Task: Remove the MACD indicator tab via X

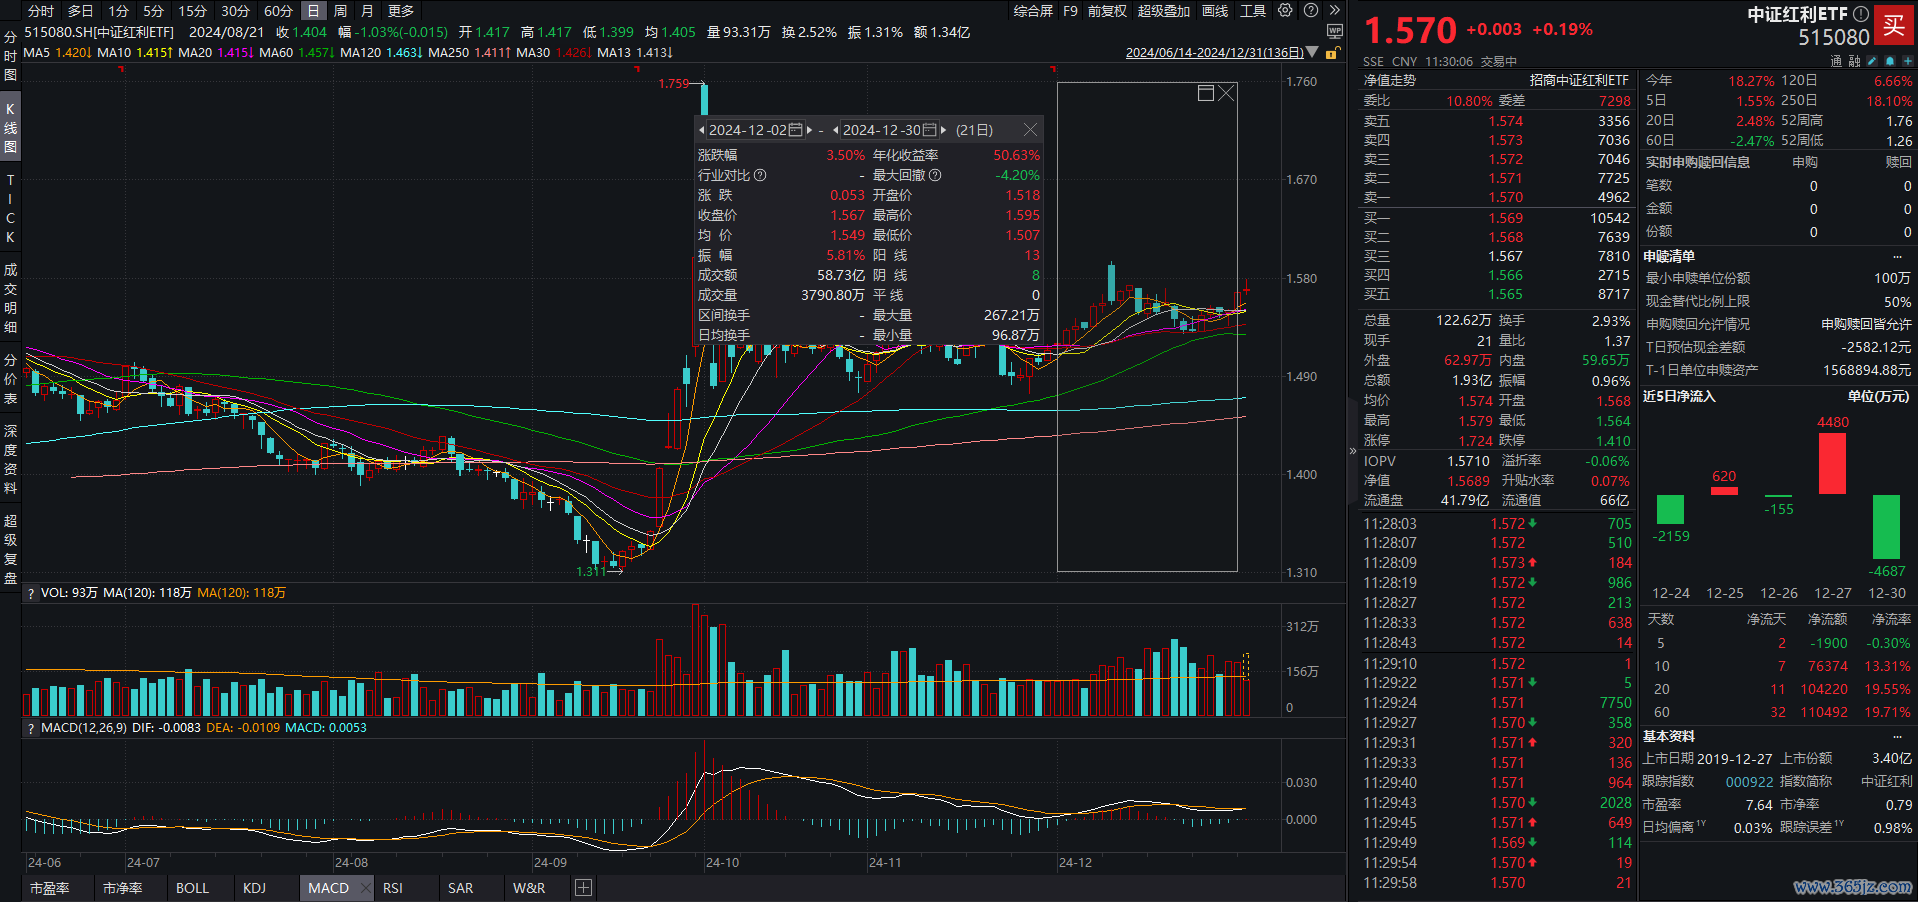Action: coord(366,888)
